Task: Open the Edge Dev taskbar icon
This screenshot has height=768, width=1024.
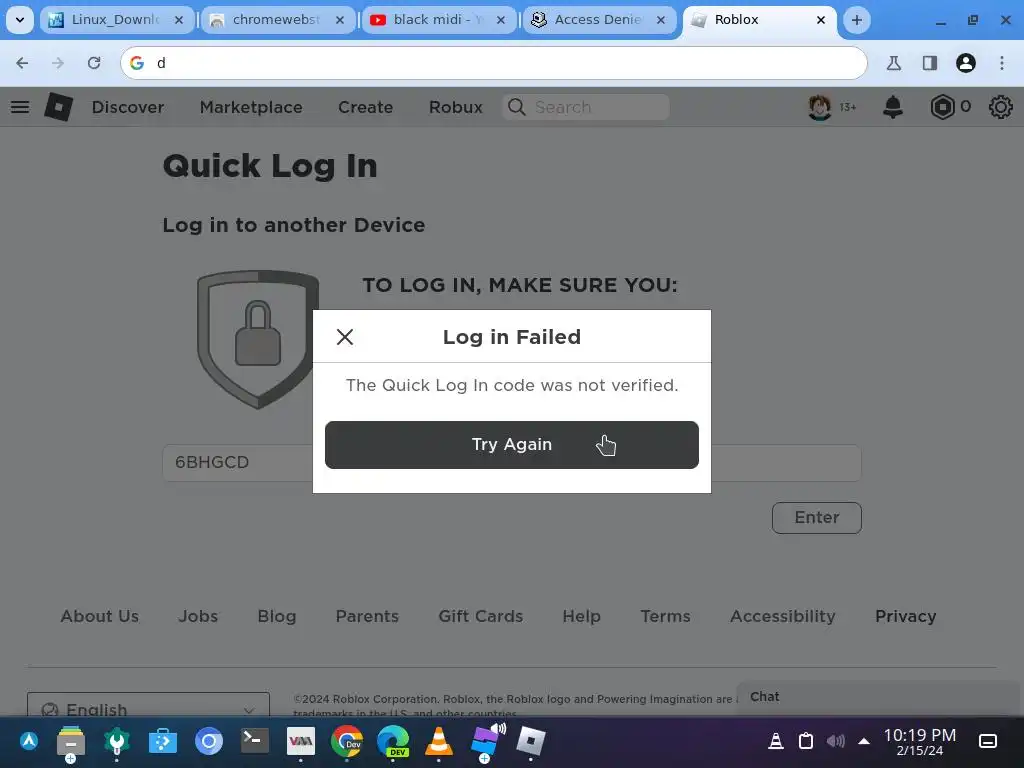Action: tap(393, 742)
